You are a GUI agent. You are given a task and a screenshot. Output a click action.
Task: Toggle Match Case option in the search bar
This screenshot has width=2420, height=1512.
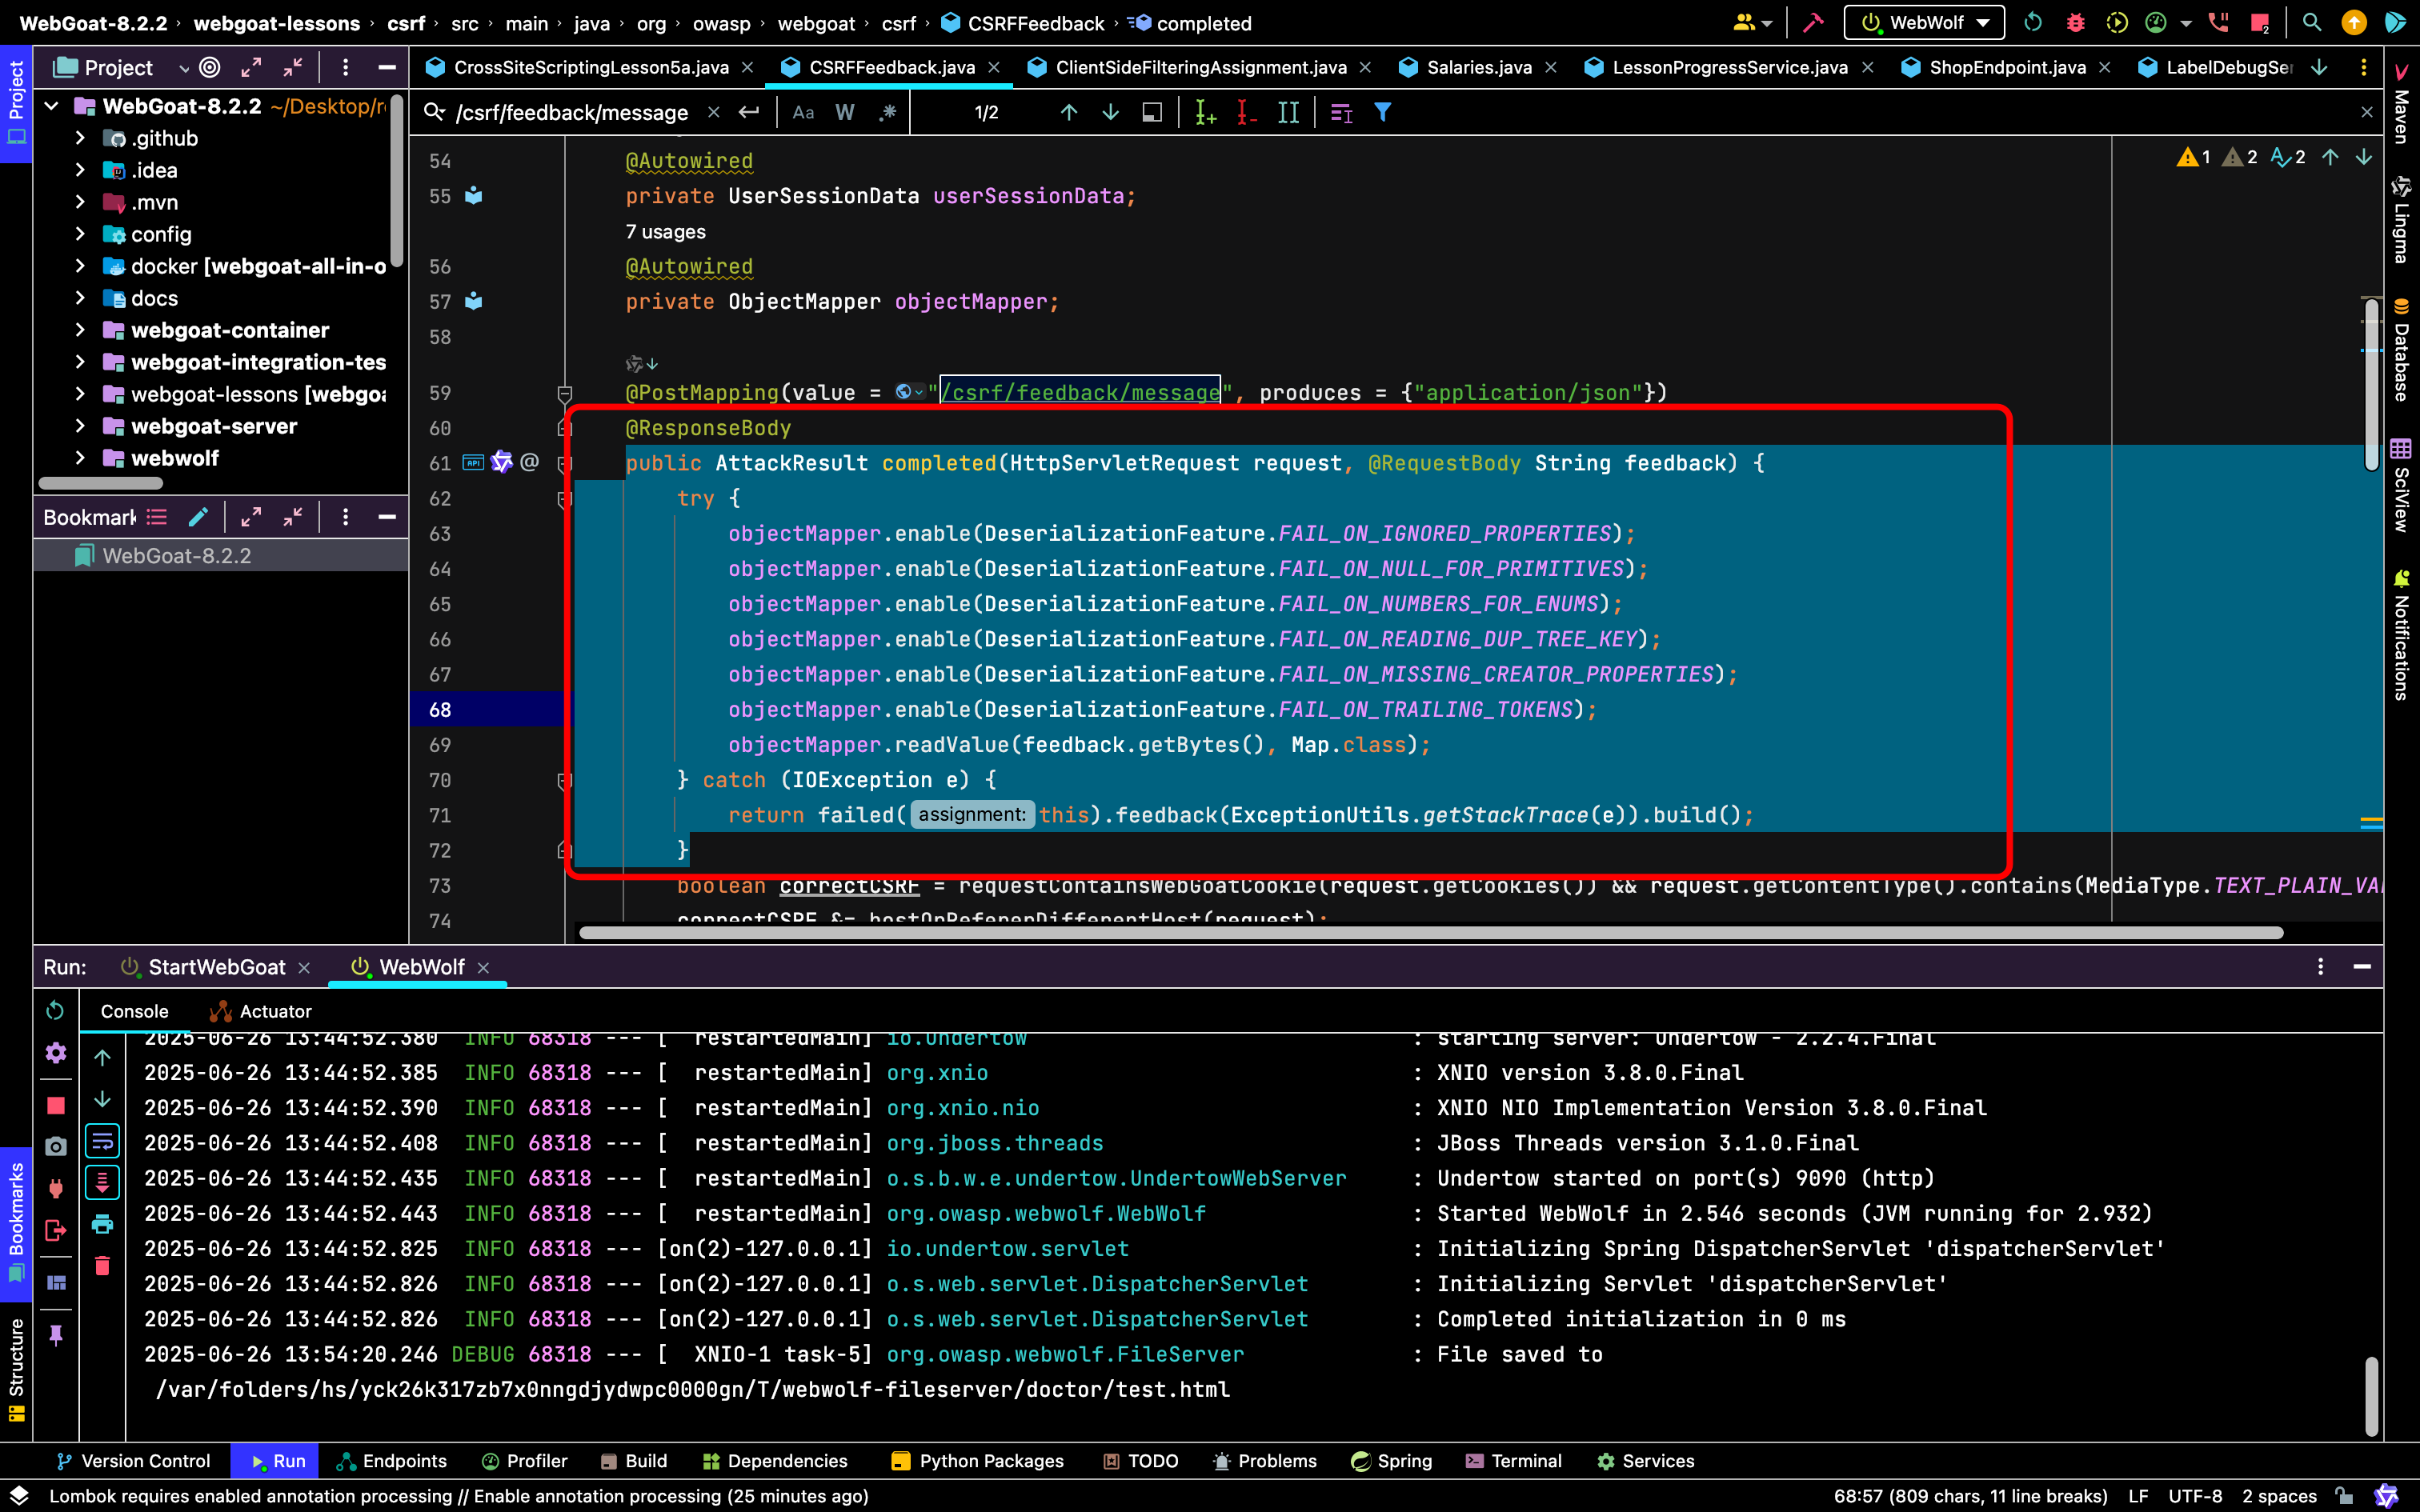pyautogui.click(x=803, y=113)
